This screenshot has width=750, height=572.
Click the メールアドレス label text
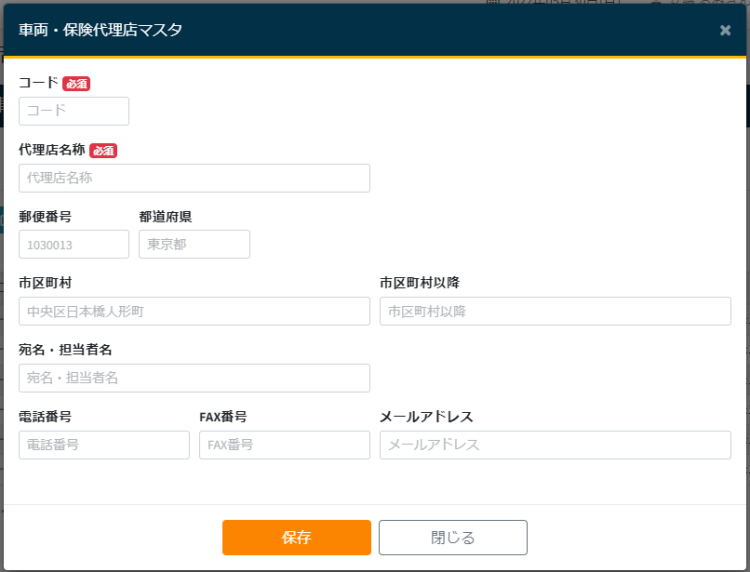click(x=426, y=417)
